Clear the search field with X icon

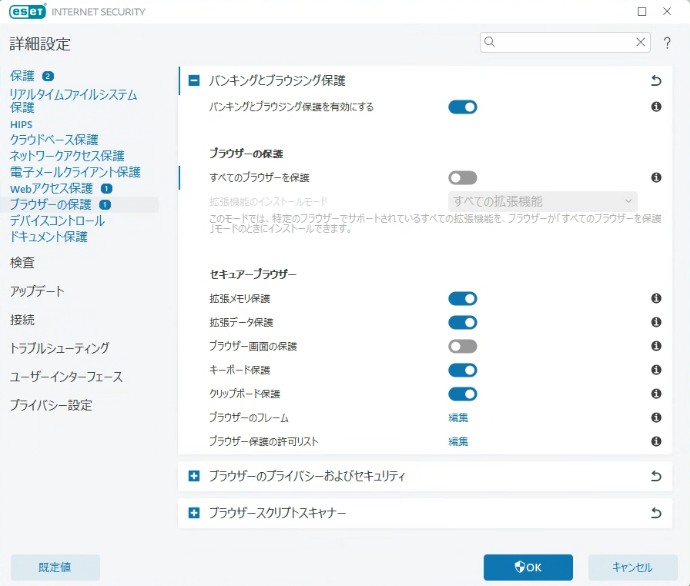pos(640,42)
